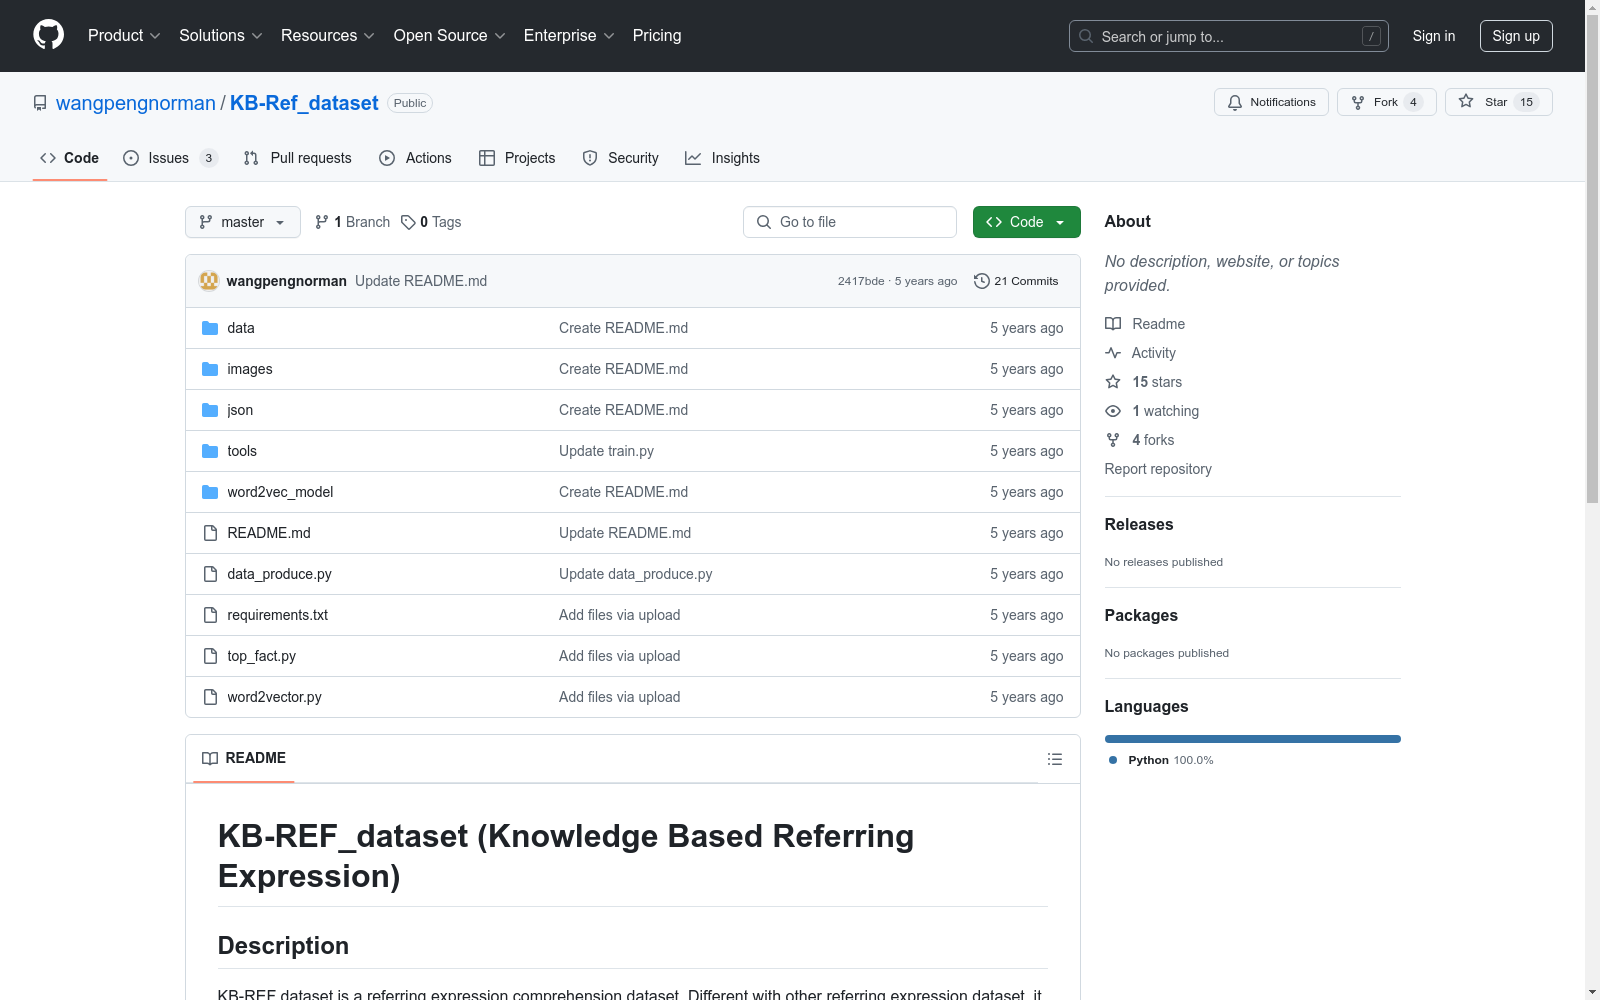Click the tools folder icon

[210, 451]
